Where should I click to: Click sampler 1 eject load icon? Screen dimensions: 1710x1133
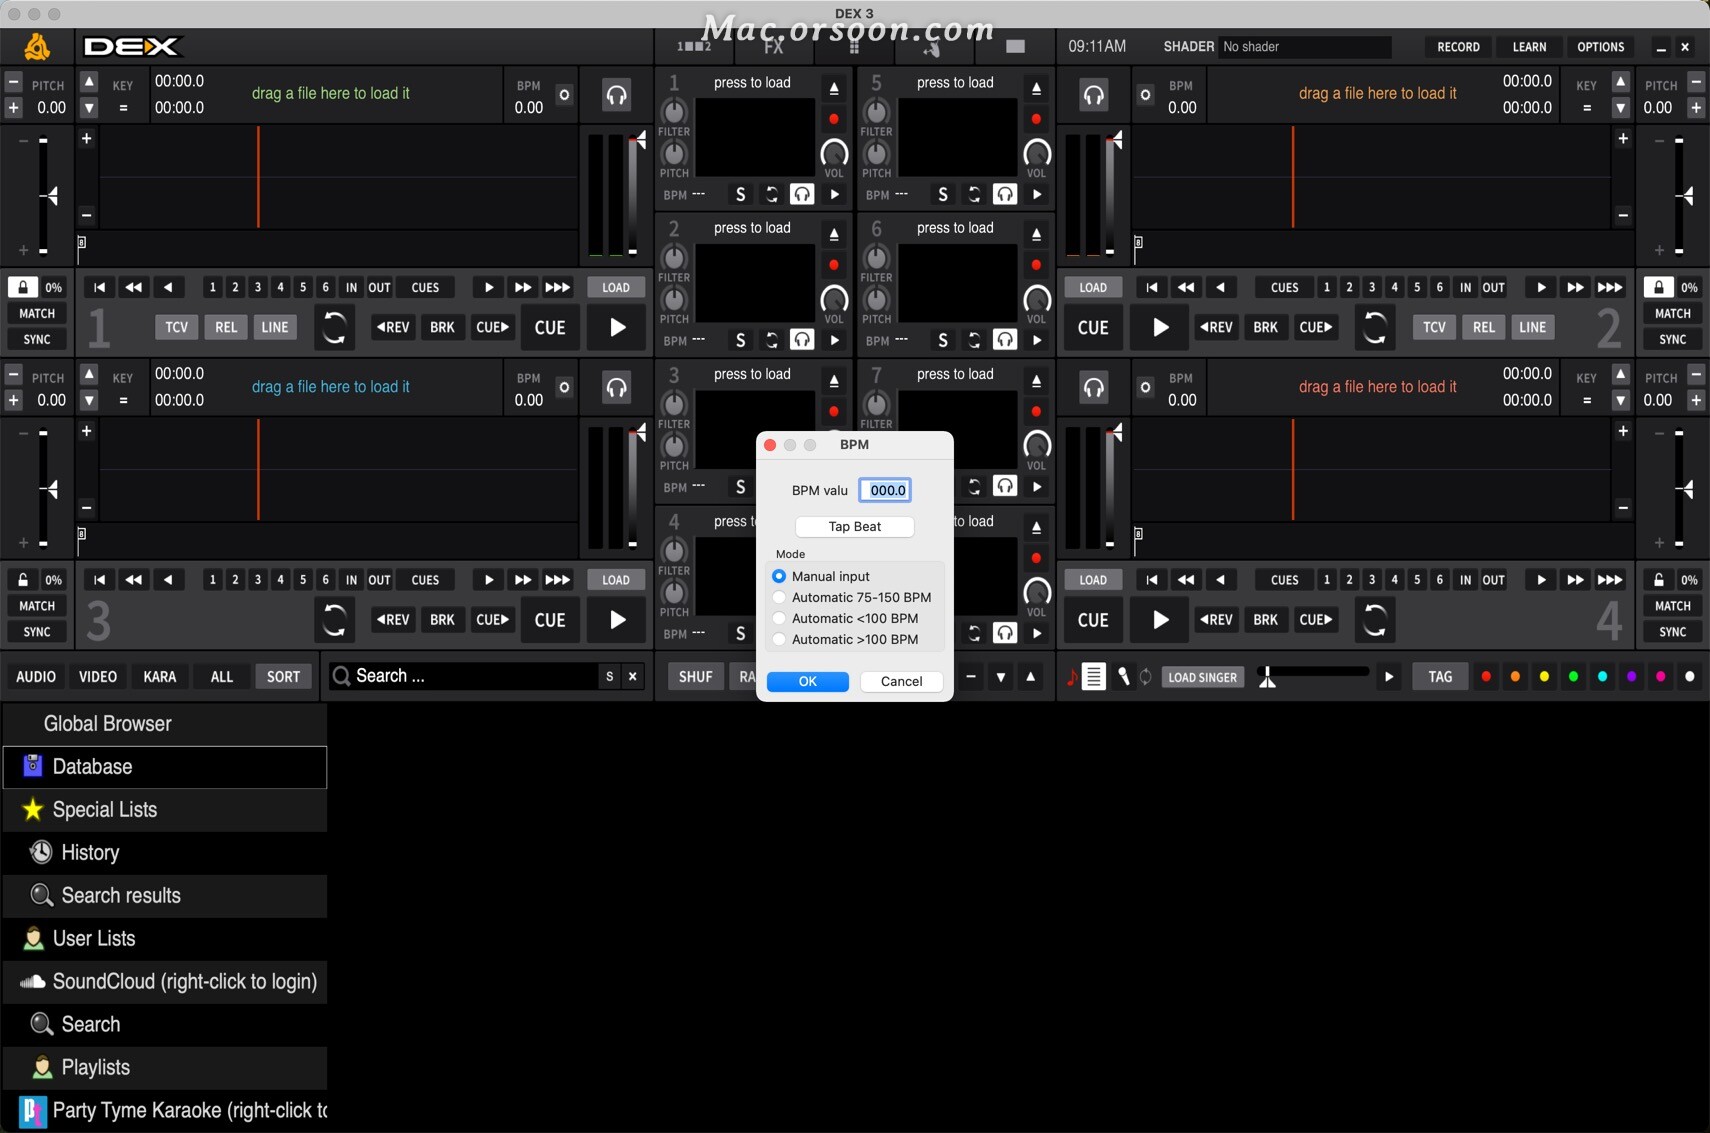(x=834, y=89)
